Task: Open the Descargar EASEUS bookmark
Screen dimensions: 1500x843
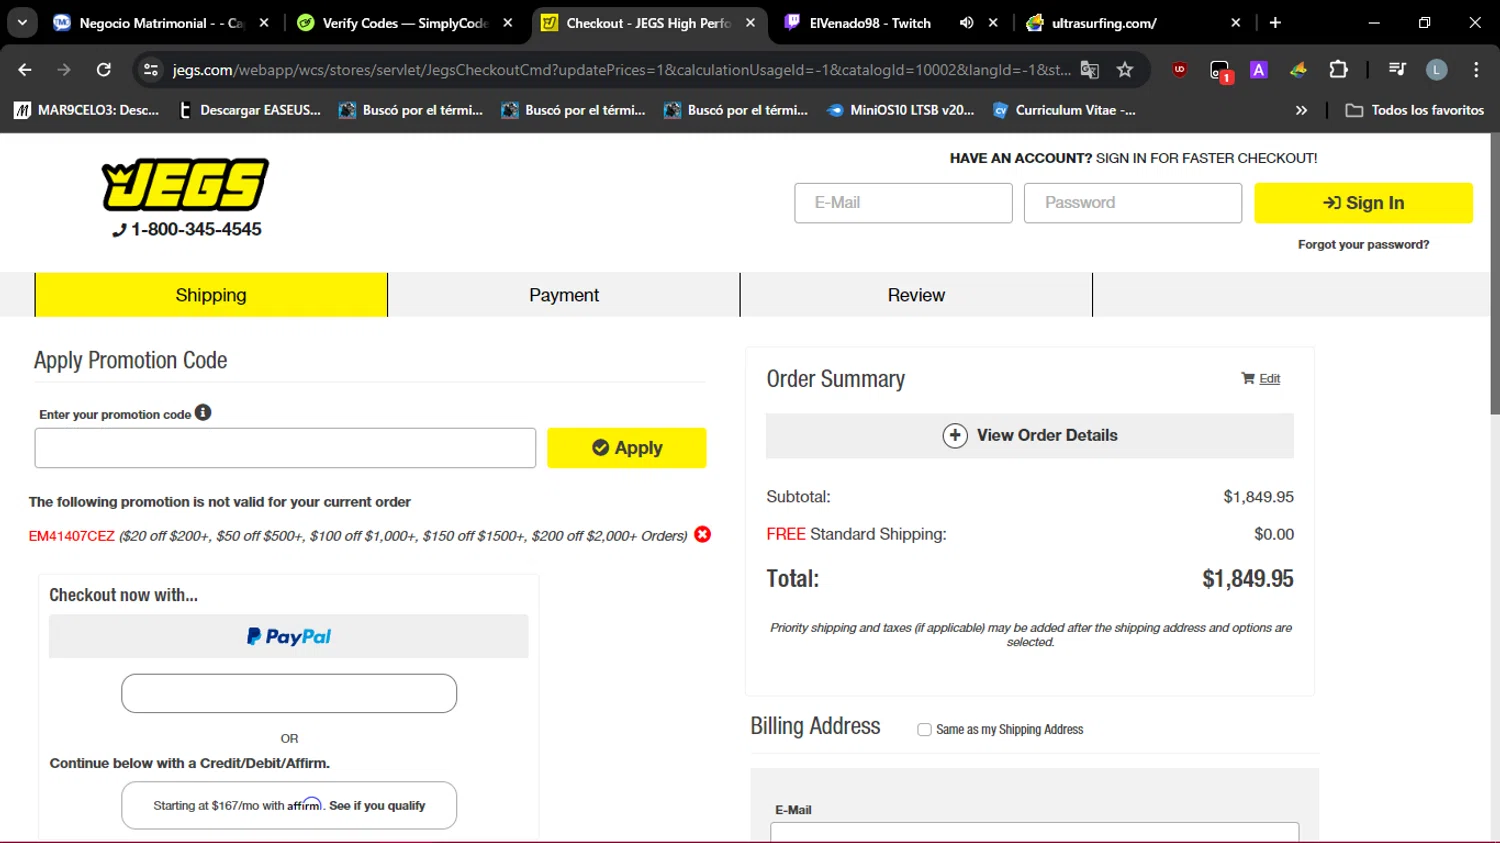Action: pos(249,110)
